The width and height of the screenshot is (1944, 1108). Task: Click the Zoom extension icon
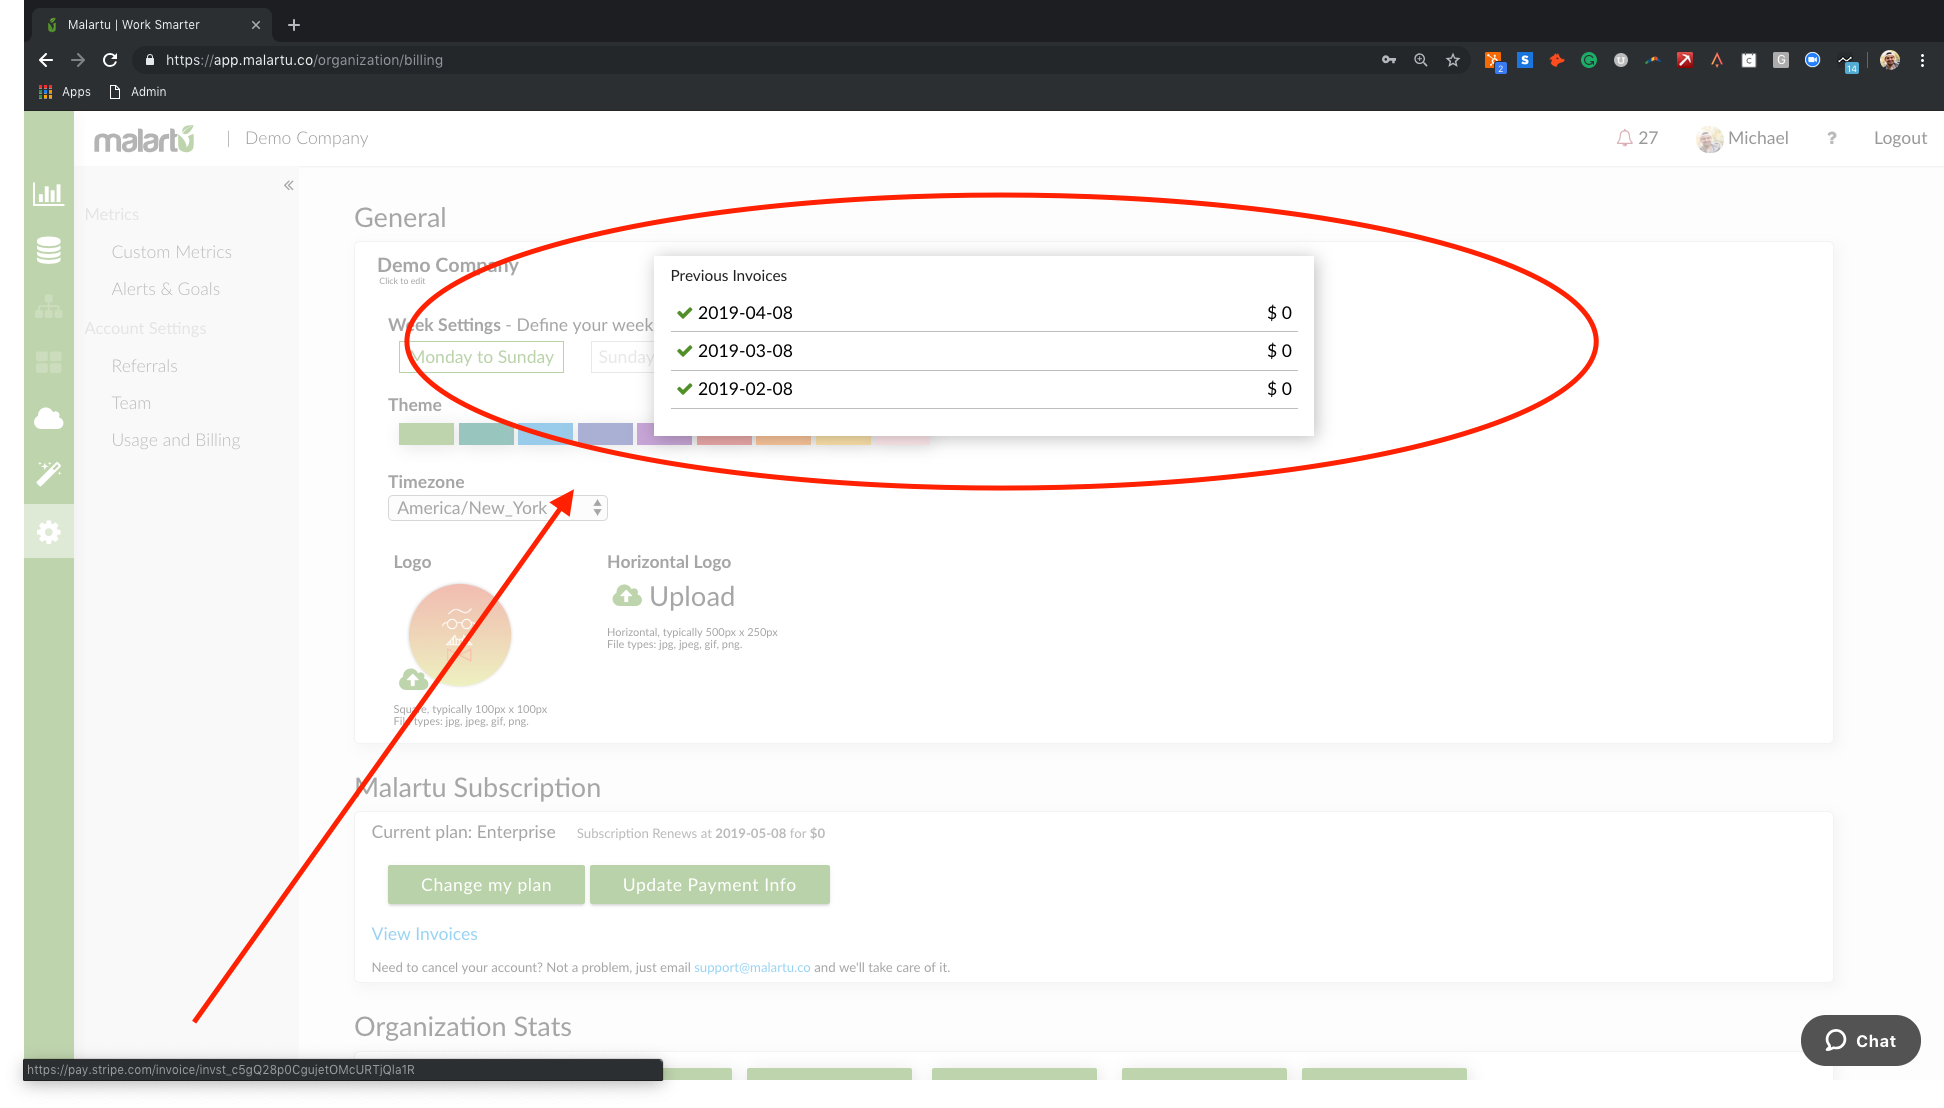point(1812,60)
